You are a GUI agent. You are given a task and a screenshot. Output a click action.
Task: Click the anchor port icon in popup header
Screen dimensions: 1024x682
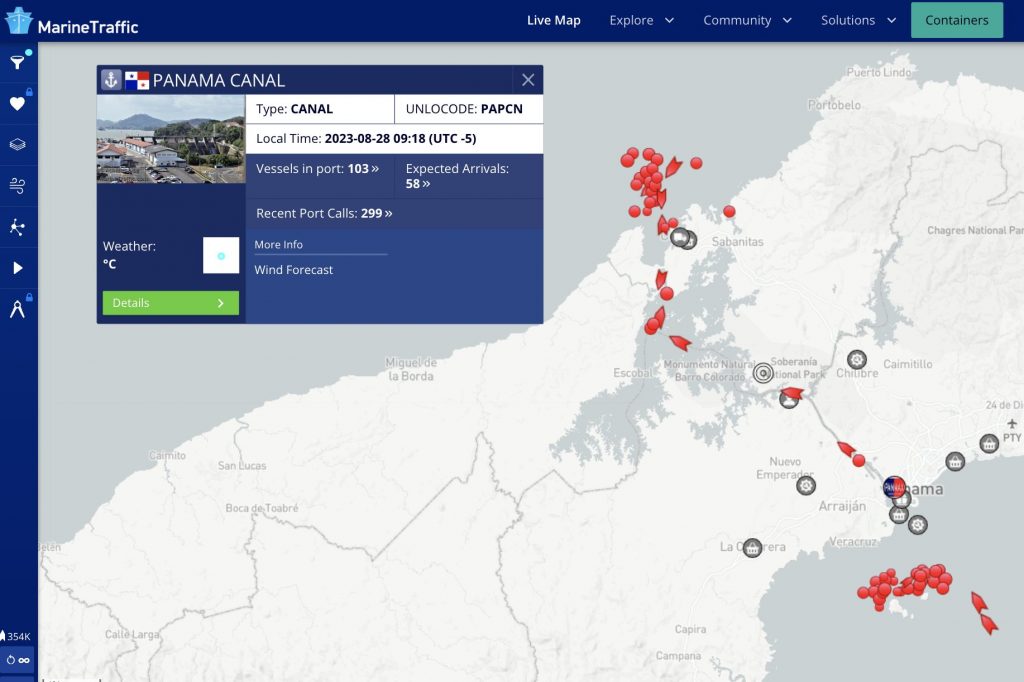[x=111, y=80]
